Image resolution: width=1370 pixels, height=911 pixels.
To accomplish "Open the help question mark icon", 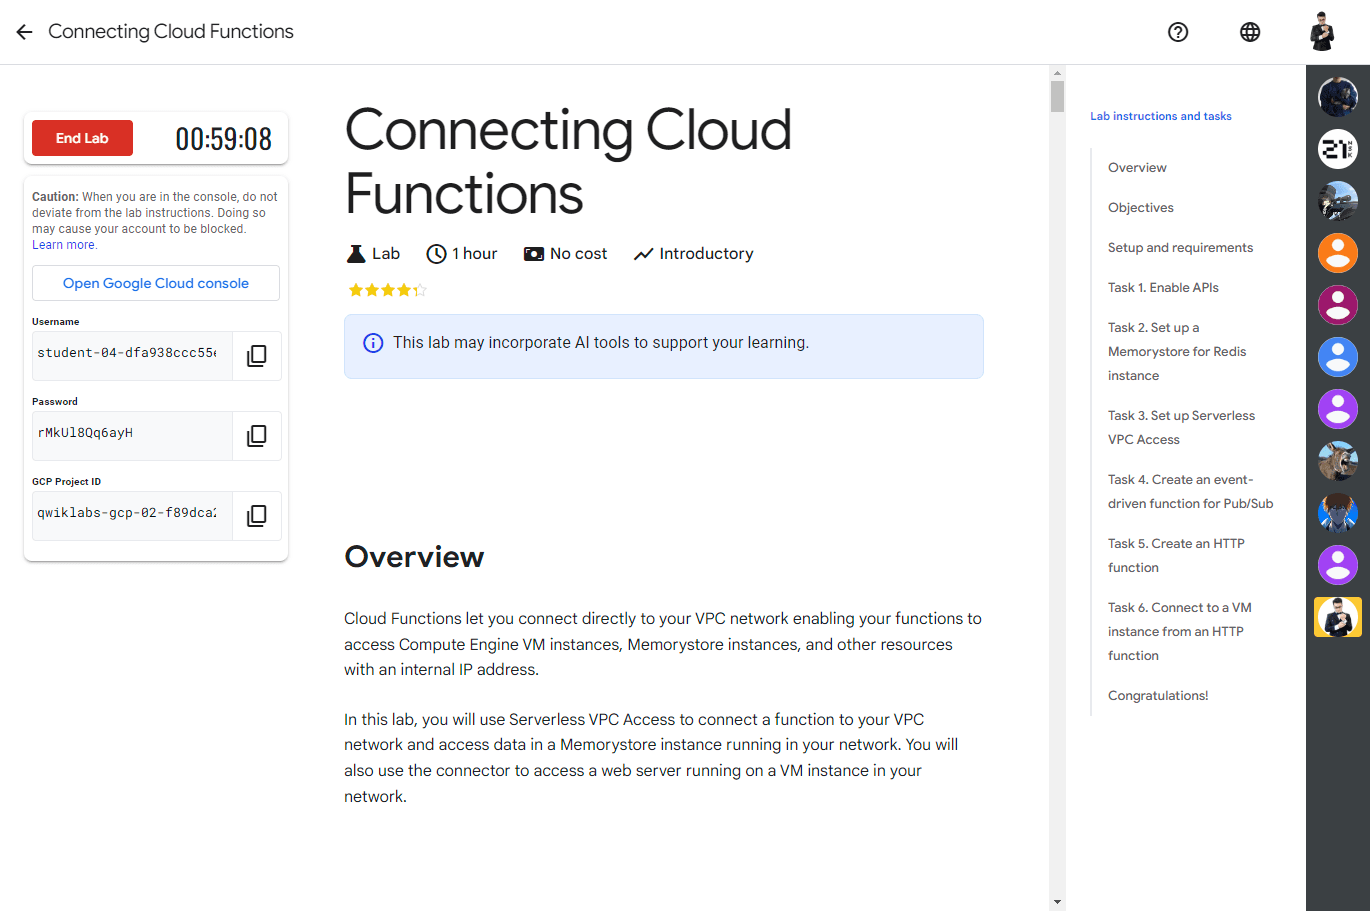I will pyautogui.click(x=1178, y=32).
